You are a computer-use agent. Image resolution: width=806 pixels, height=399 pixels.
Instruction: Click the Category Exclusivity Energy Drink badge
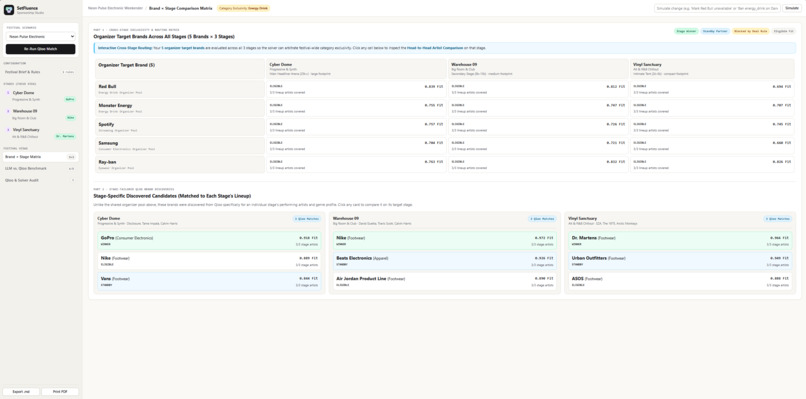[244, 8]
